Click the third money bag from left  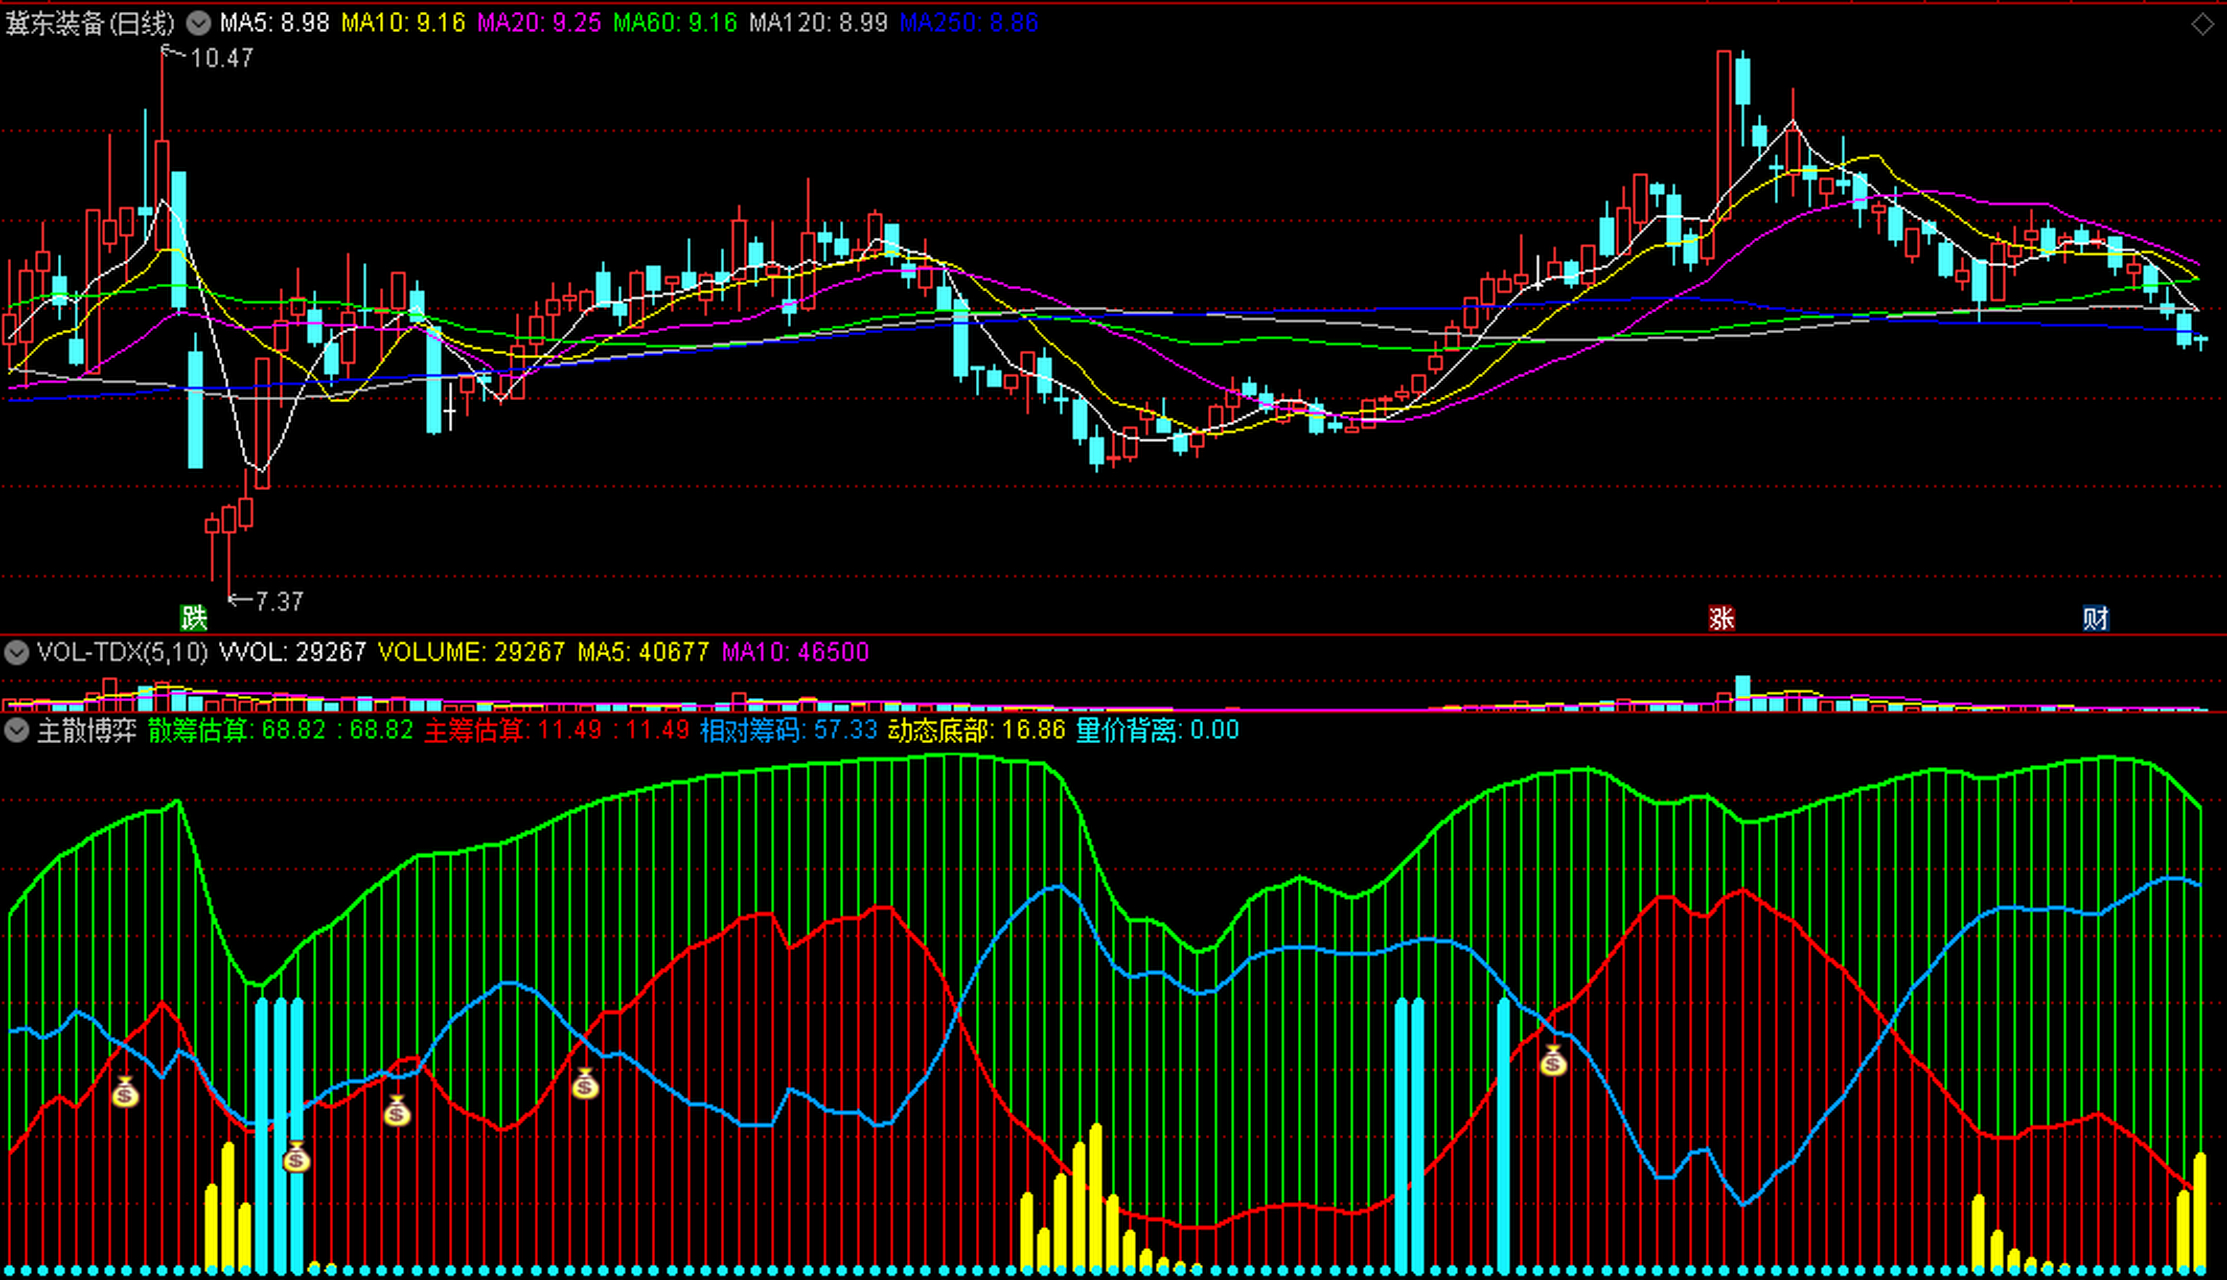point(397,1110)
